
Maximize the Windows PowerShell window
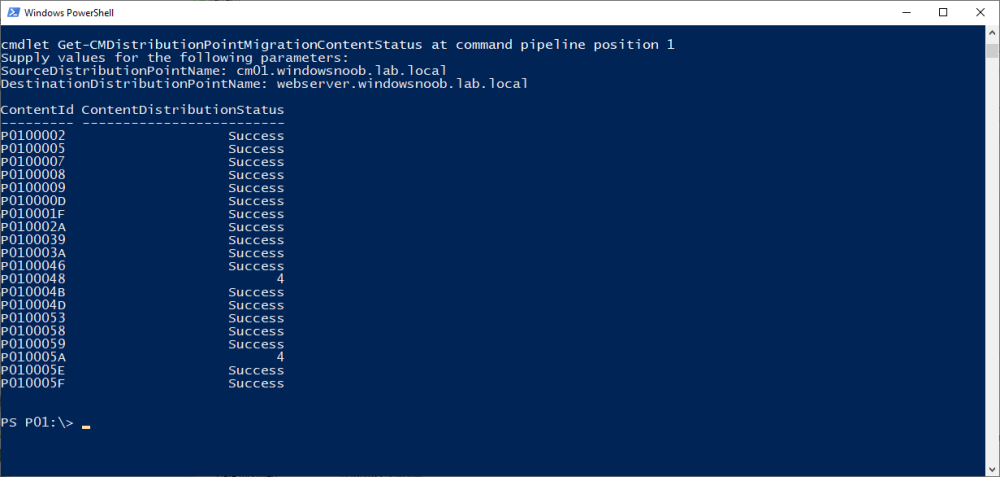(943, 12)
